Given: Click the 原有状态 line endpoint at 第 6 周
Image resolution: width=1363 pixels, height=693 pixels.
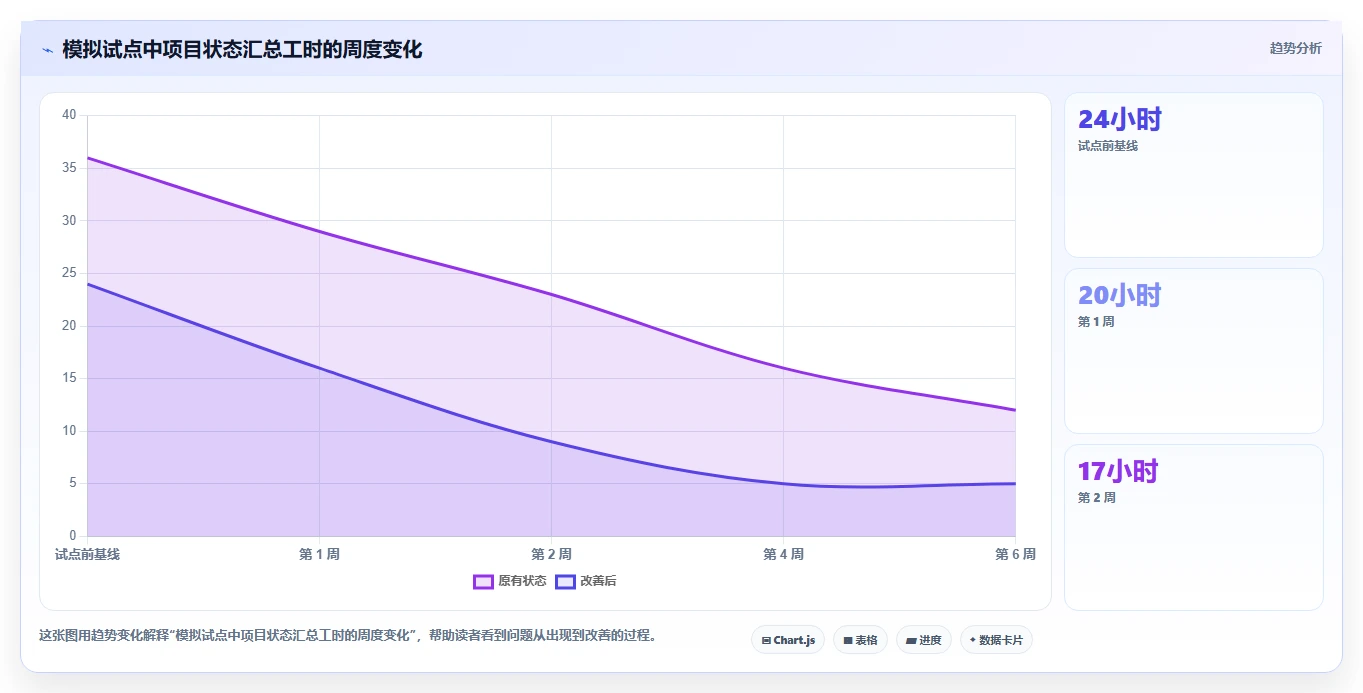Looking at the screenshot, I should click(1015, 410).
